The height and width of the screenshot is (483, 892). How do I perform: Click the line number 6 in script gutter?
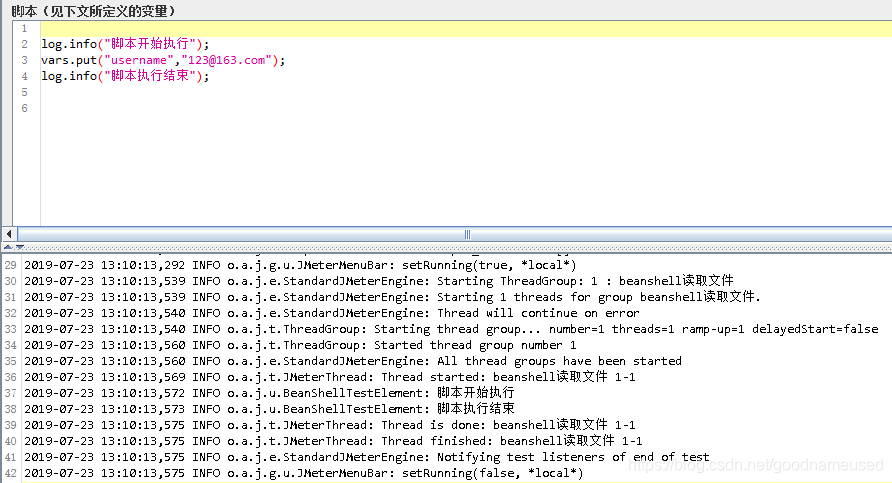(24, 108)
